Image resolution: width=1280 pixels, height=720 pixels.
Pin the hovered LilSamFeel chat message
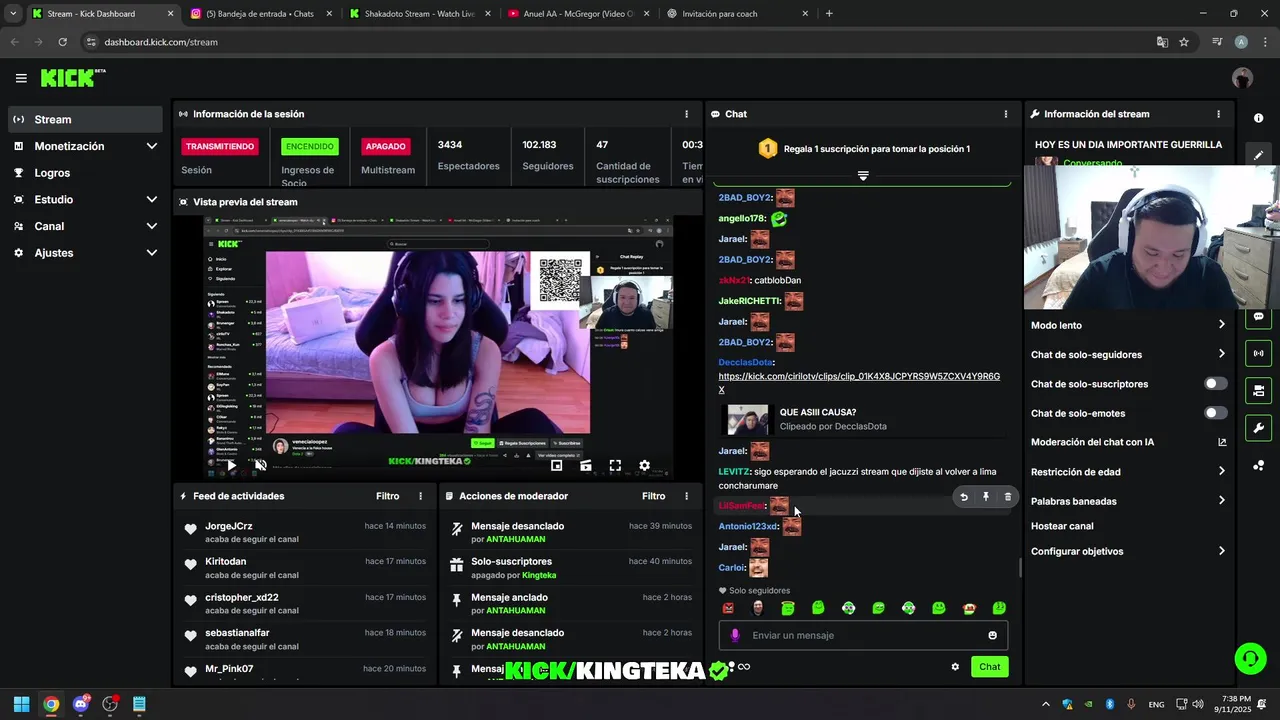click(986, 497)
